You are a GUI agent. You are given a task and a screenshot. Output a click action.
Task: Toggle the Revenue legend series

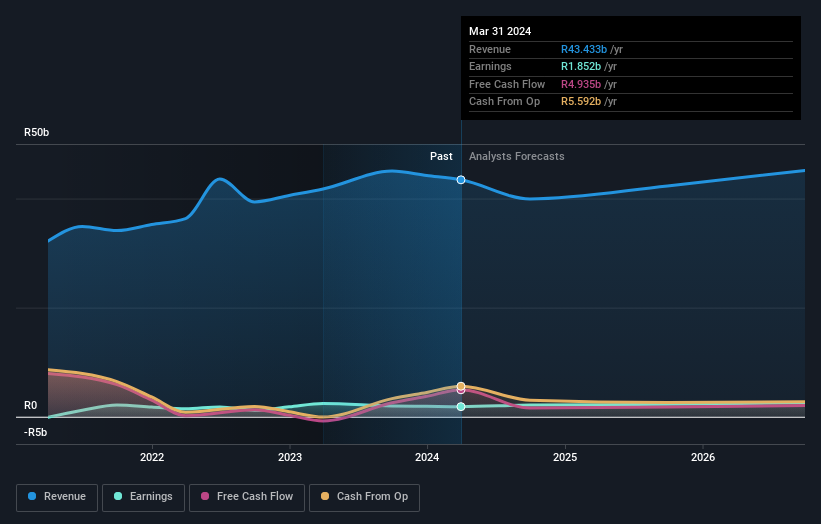(x=57, y=497)
